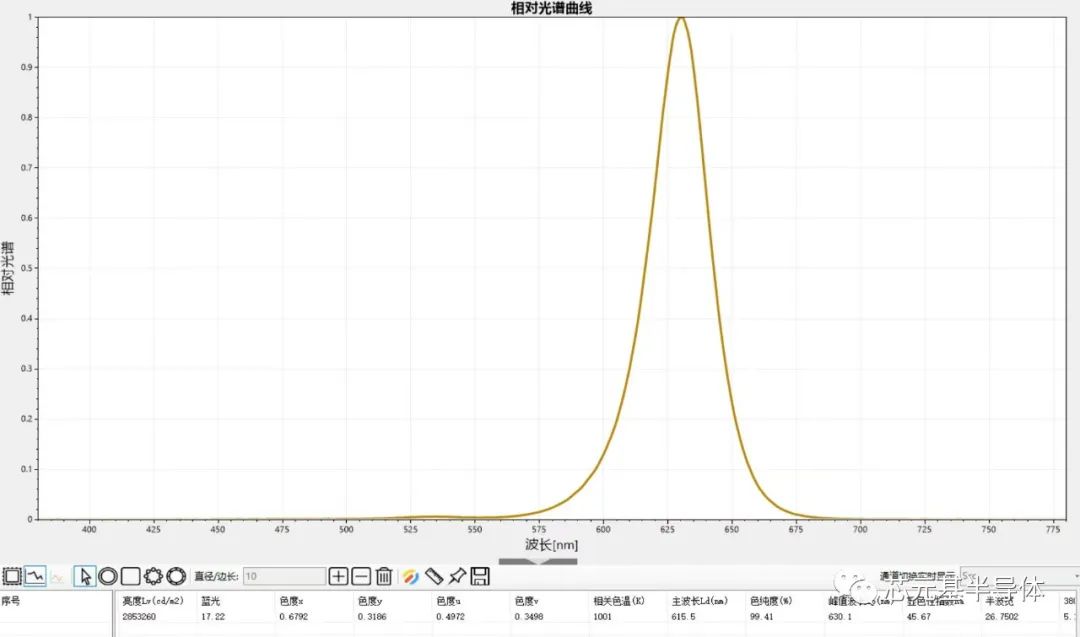Choose the rounded square region tool
The width and height of the screenshot is (1080, 637).
[x=130, y=576]
